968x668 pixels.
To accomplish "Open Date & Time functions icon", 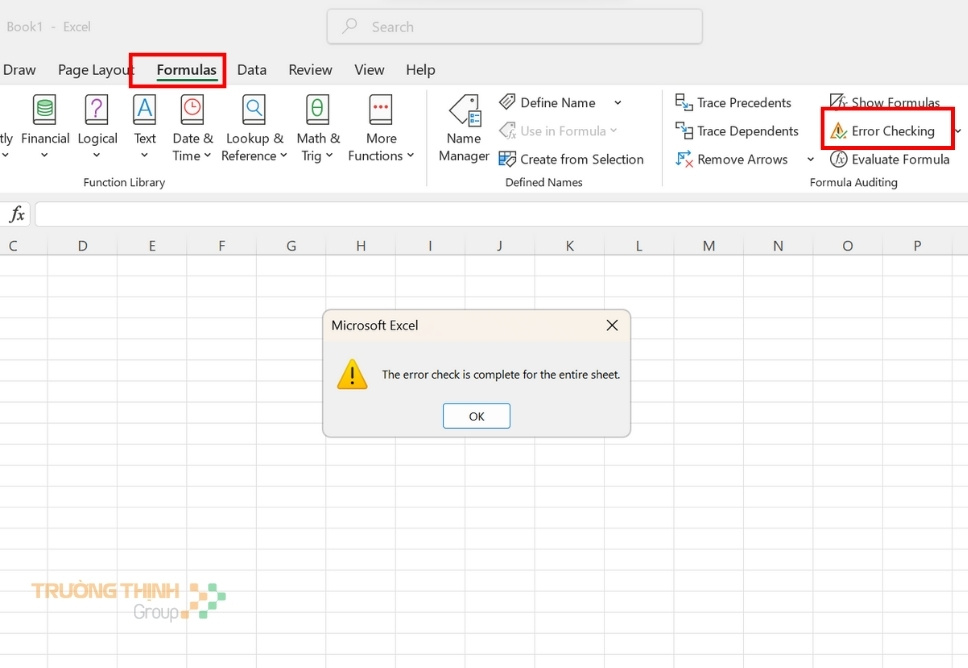I will [x=192, y=110].
